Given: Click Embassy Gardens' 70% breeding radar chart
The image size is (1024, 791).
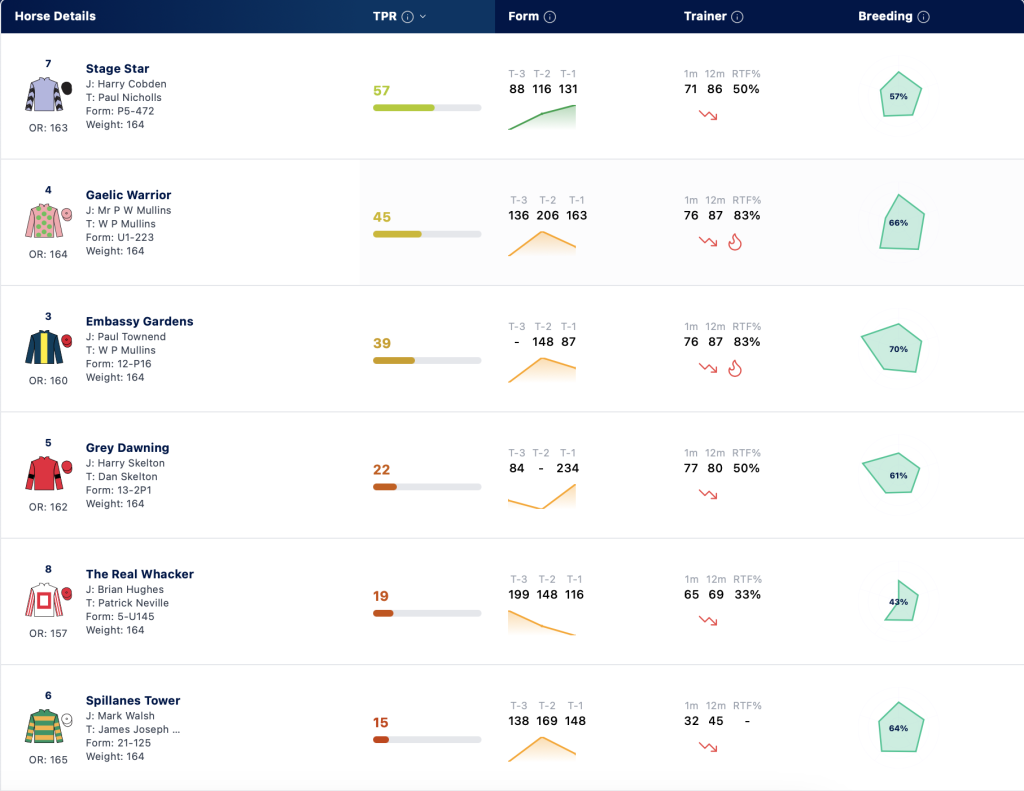Looking at the screenshot, I should point(892,348).
